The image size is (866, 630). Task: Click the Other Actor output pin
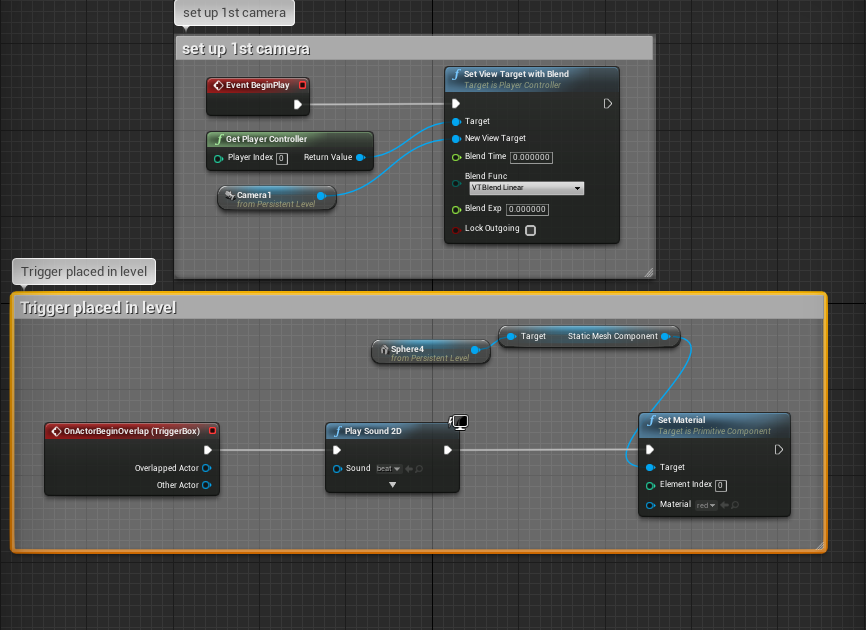pyautogui.click(x=206, y=485)
